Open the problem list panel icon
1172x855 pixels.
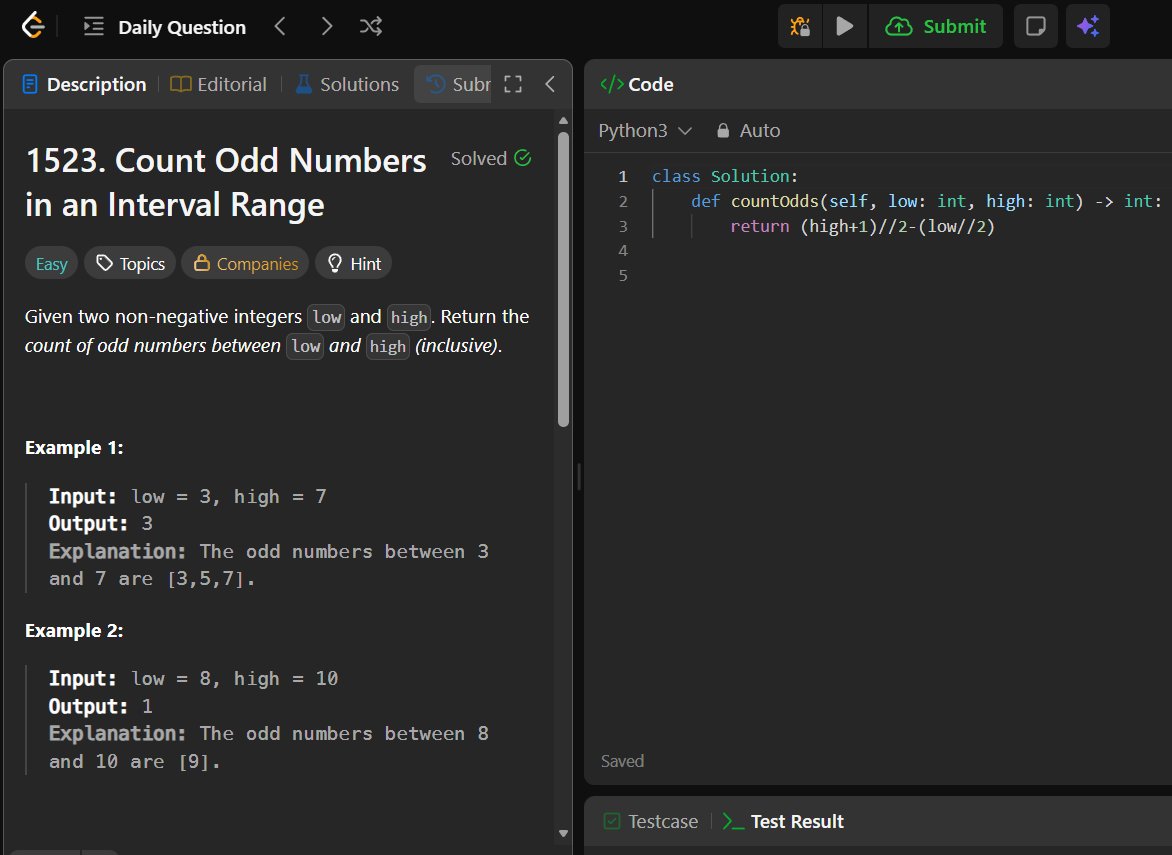point(93,27)
